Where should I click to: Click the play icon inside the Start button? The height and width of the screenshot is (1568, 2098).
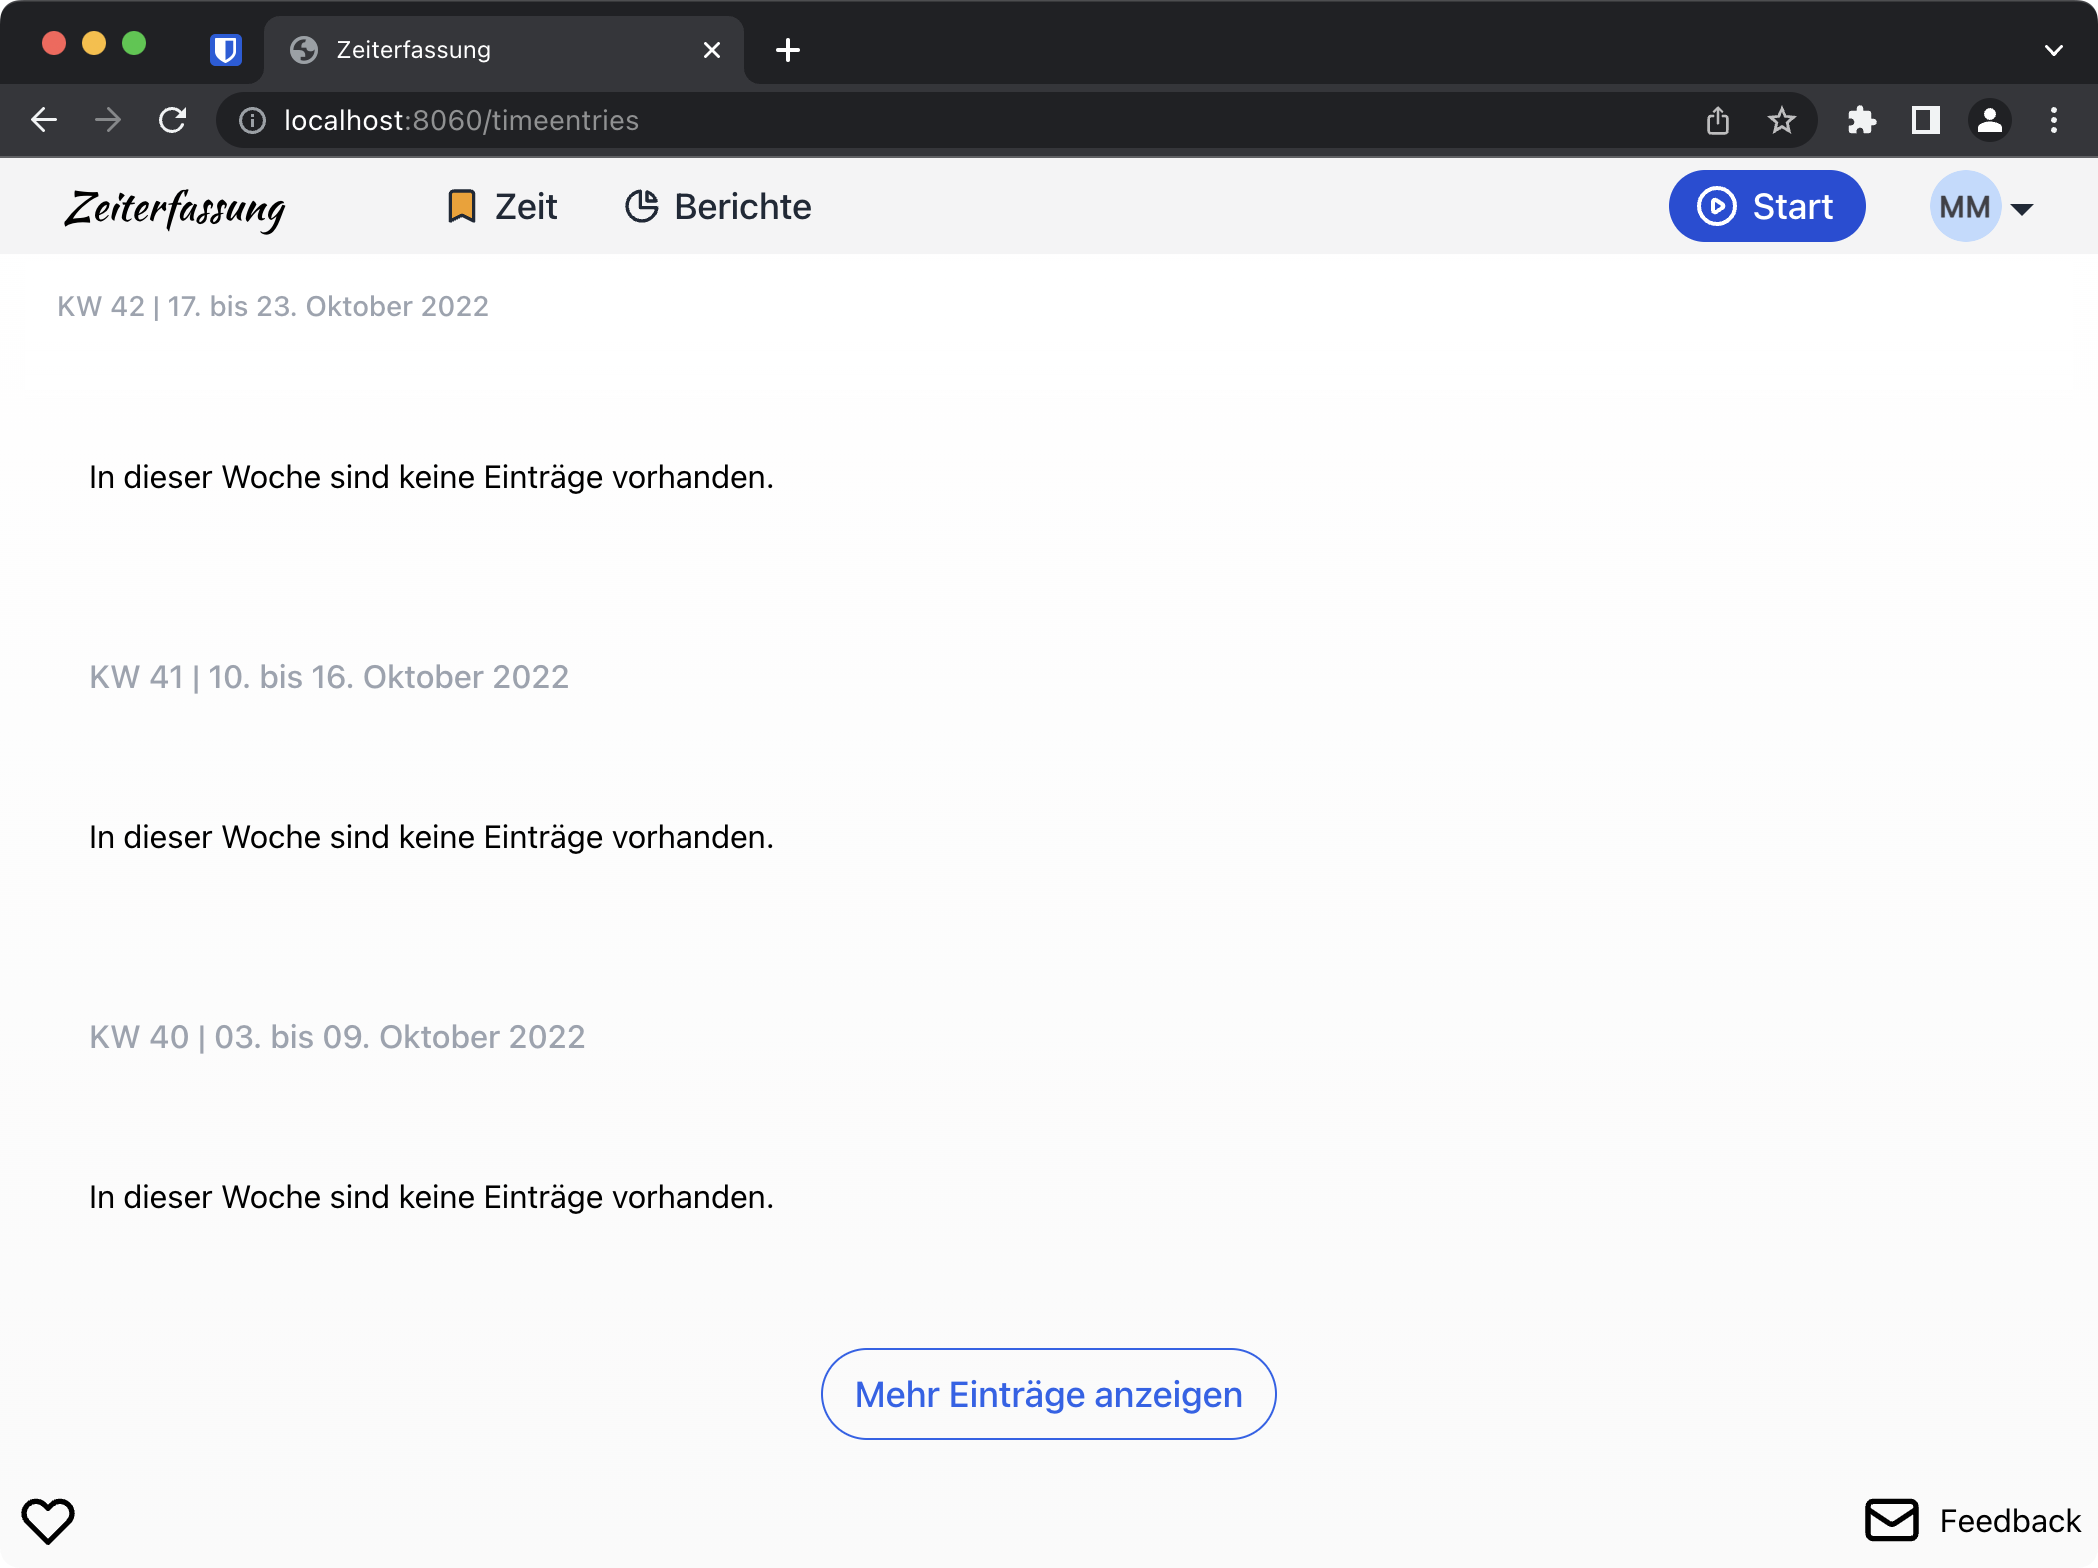(1717, 206)
